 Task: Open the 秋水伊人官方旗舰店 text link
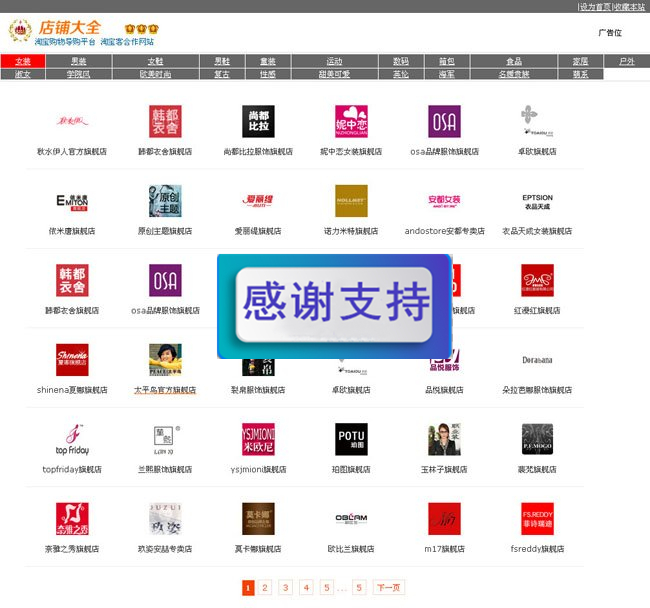click(x=72, y=152)
